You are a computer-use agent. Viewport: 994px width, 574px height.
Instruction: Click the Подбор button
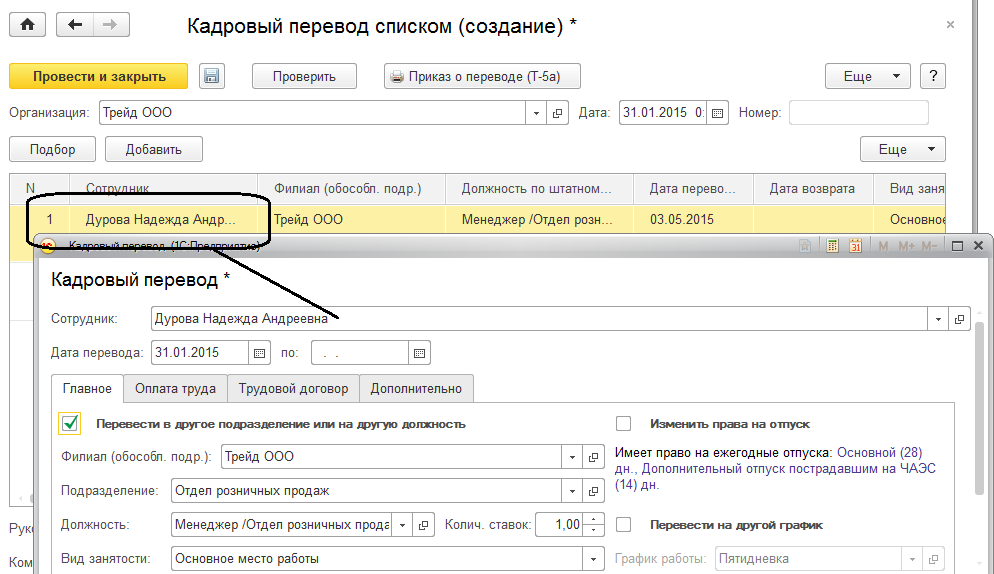click(x=53, y=149)
